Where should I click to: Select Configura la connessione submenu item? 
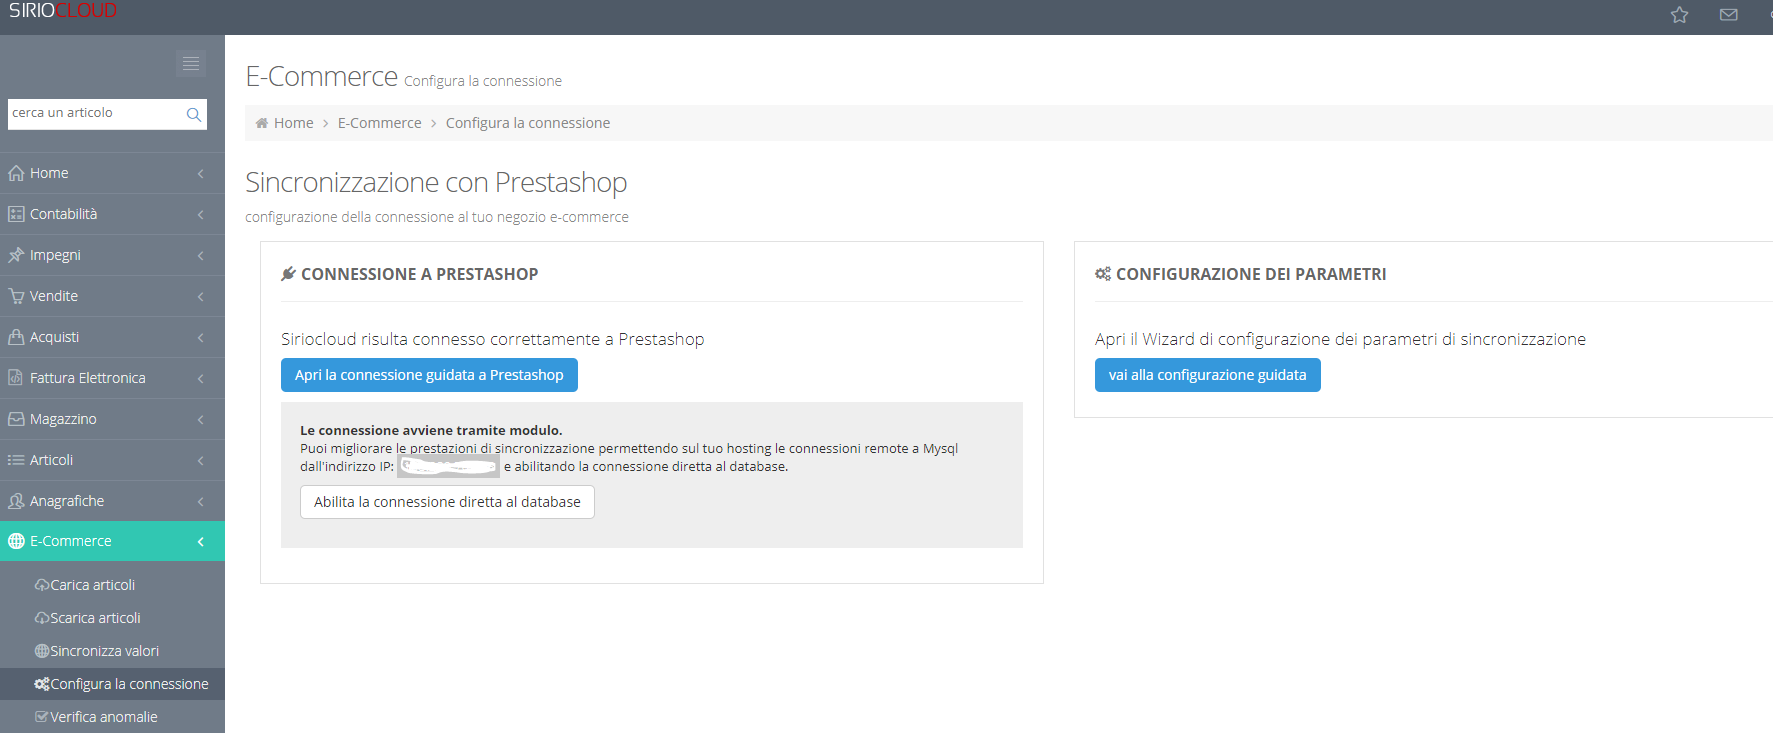tap(112, 684)
